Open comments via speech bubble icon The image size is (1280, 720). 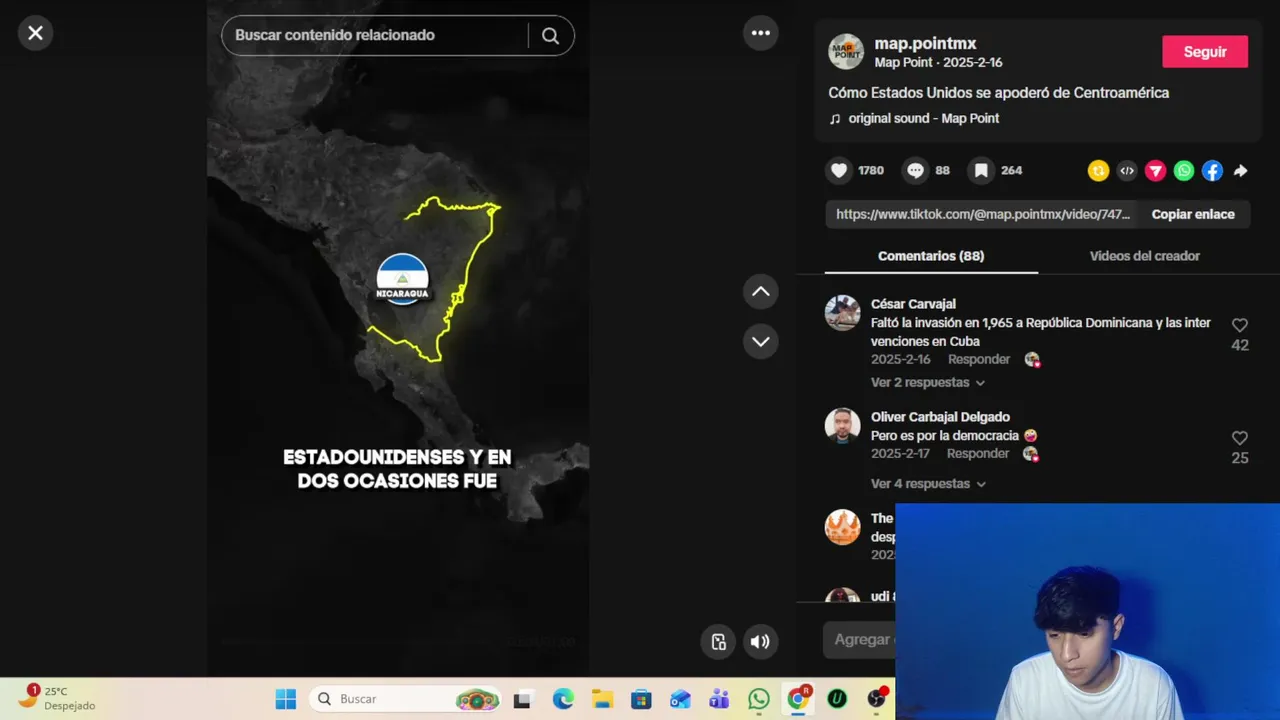[915, 171]
